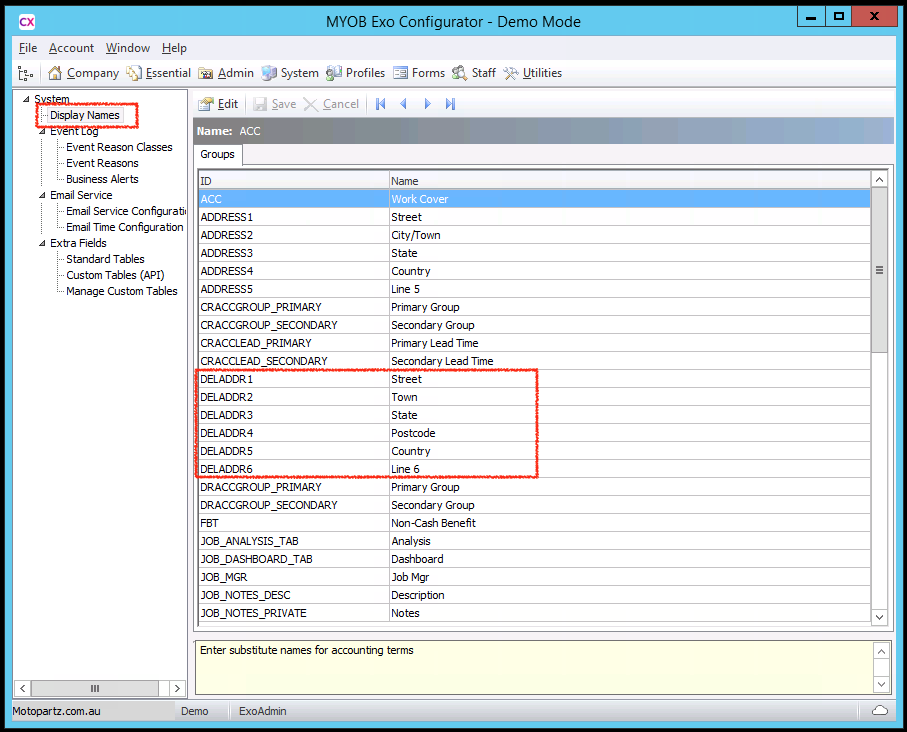Go to the previous record arrow
This screenshot has height=732, width=907.
point(404,104)
